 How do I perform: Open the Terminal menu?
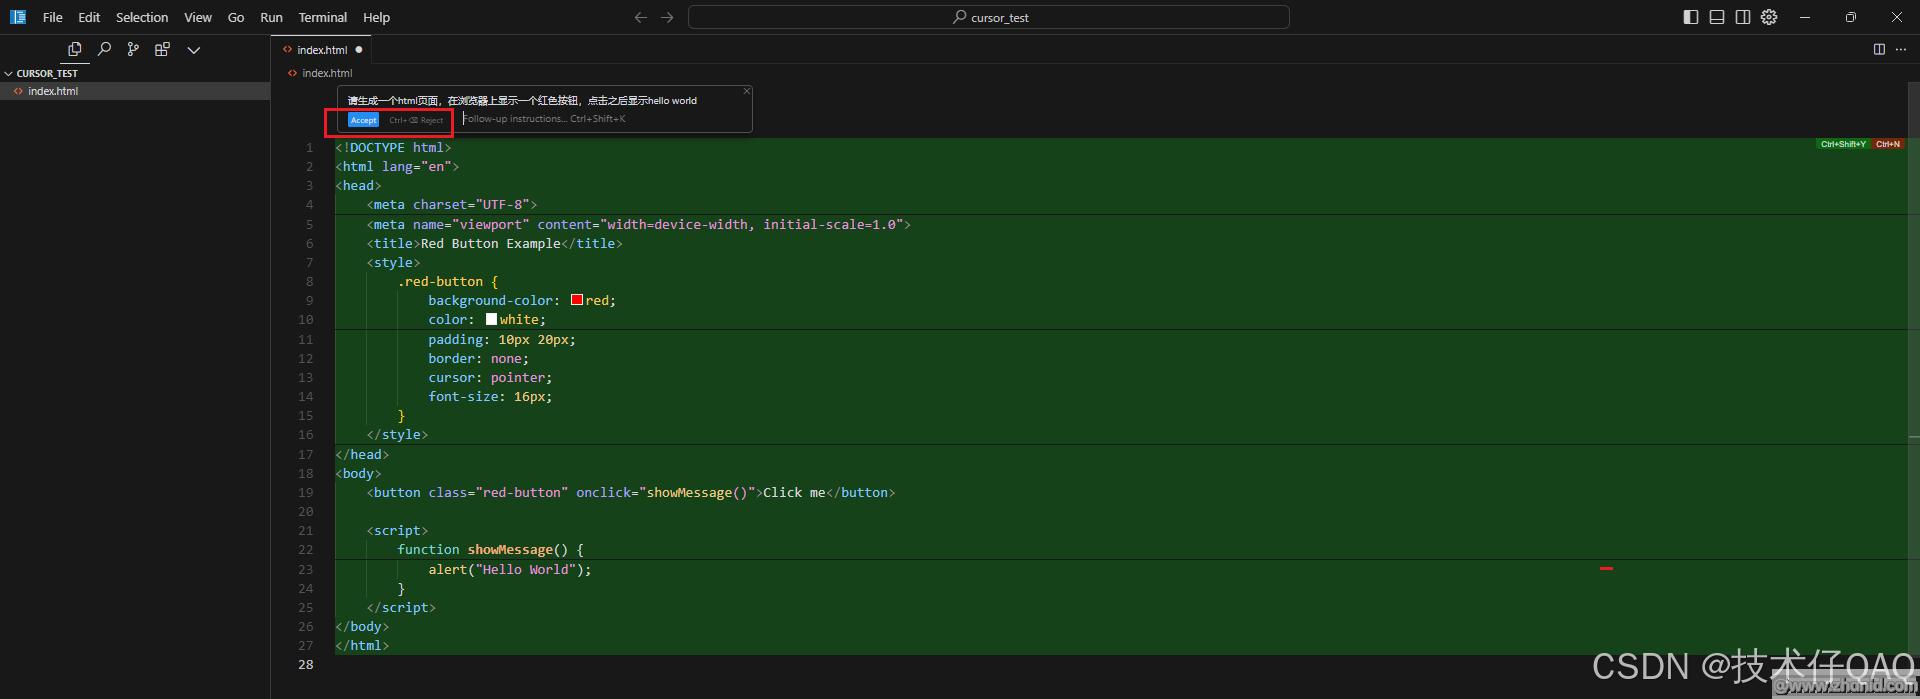[322, 17]
